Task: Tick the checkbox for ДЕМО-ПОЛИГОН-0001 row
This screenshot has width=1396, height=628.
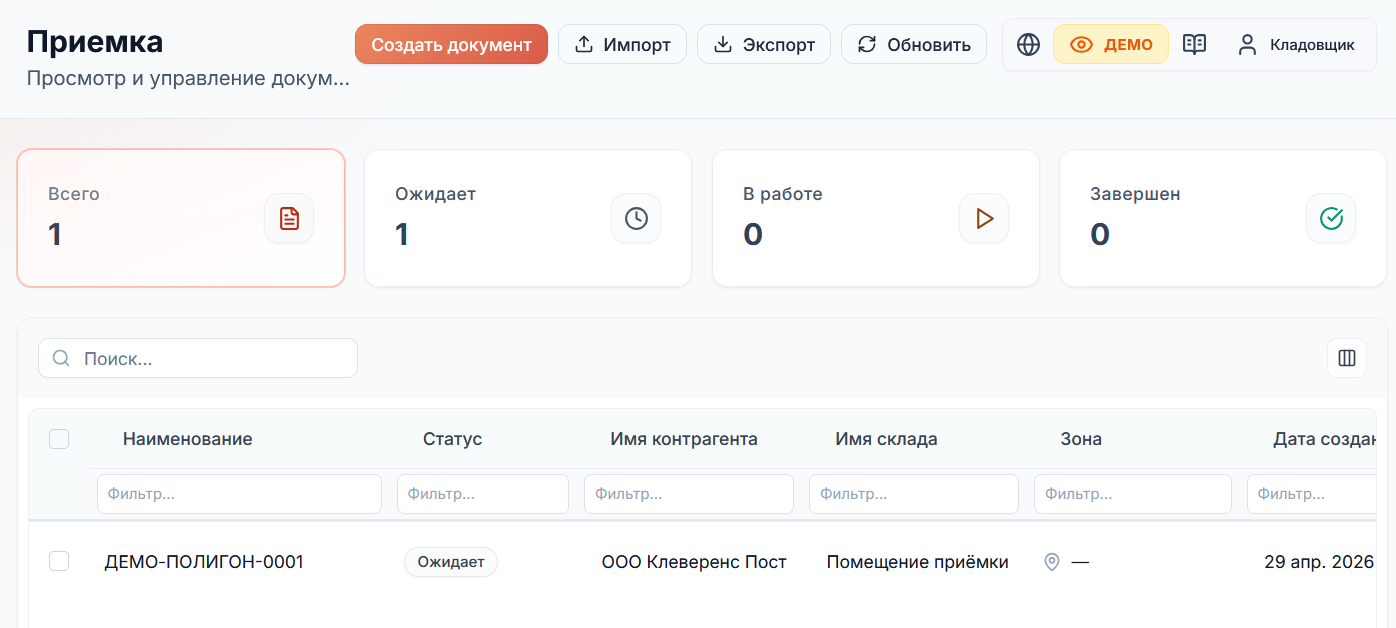Action: (x=59, y=561)
